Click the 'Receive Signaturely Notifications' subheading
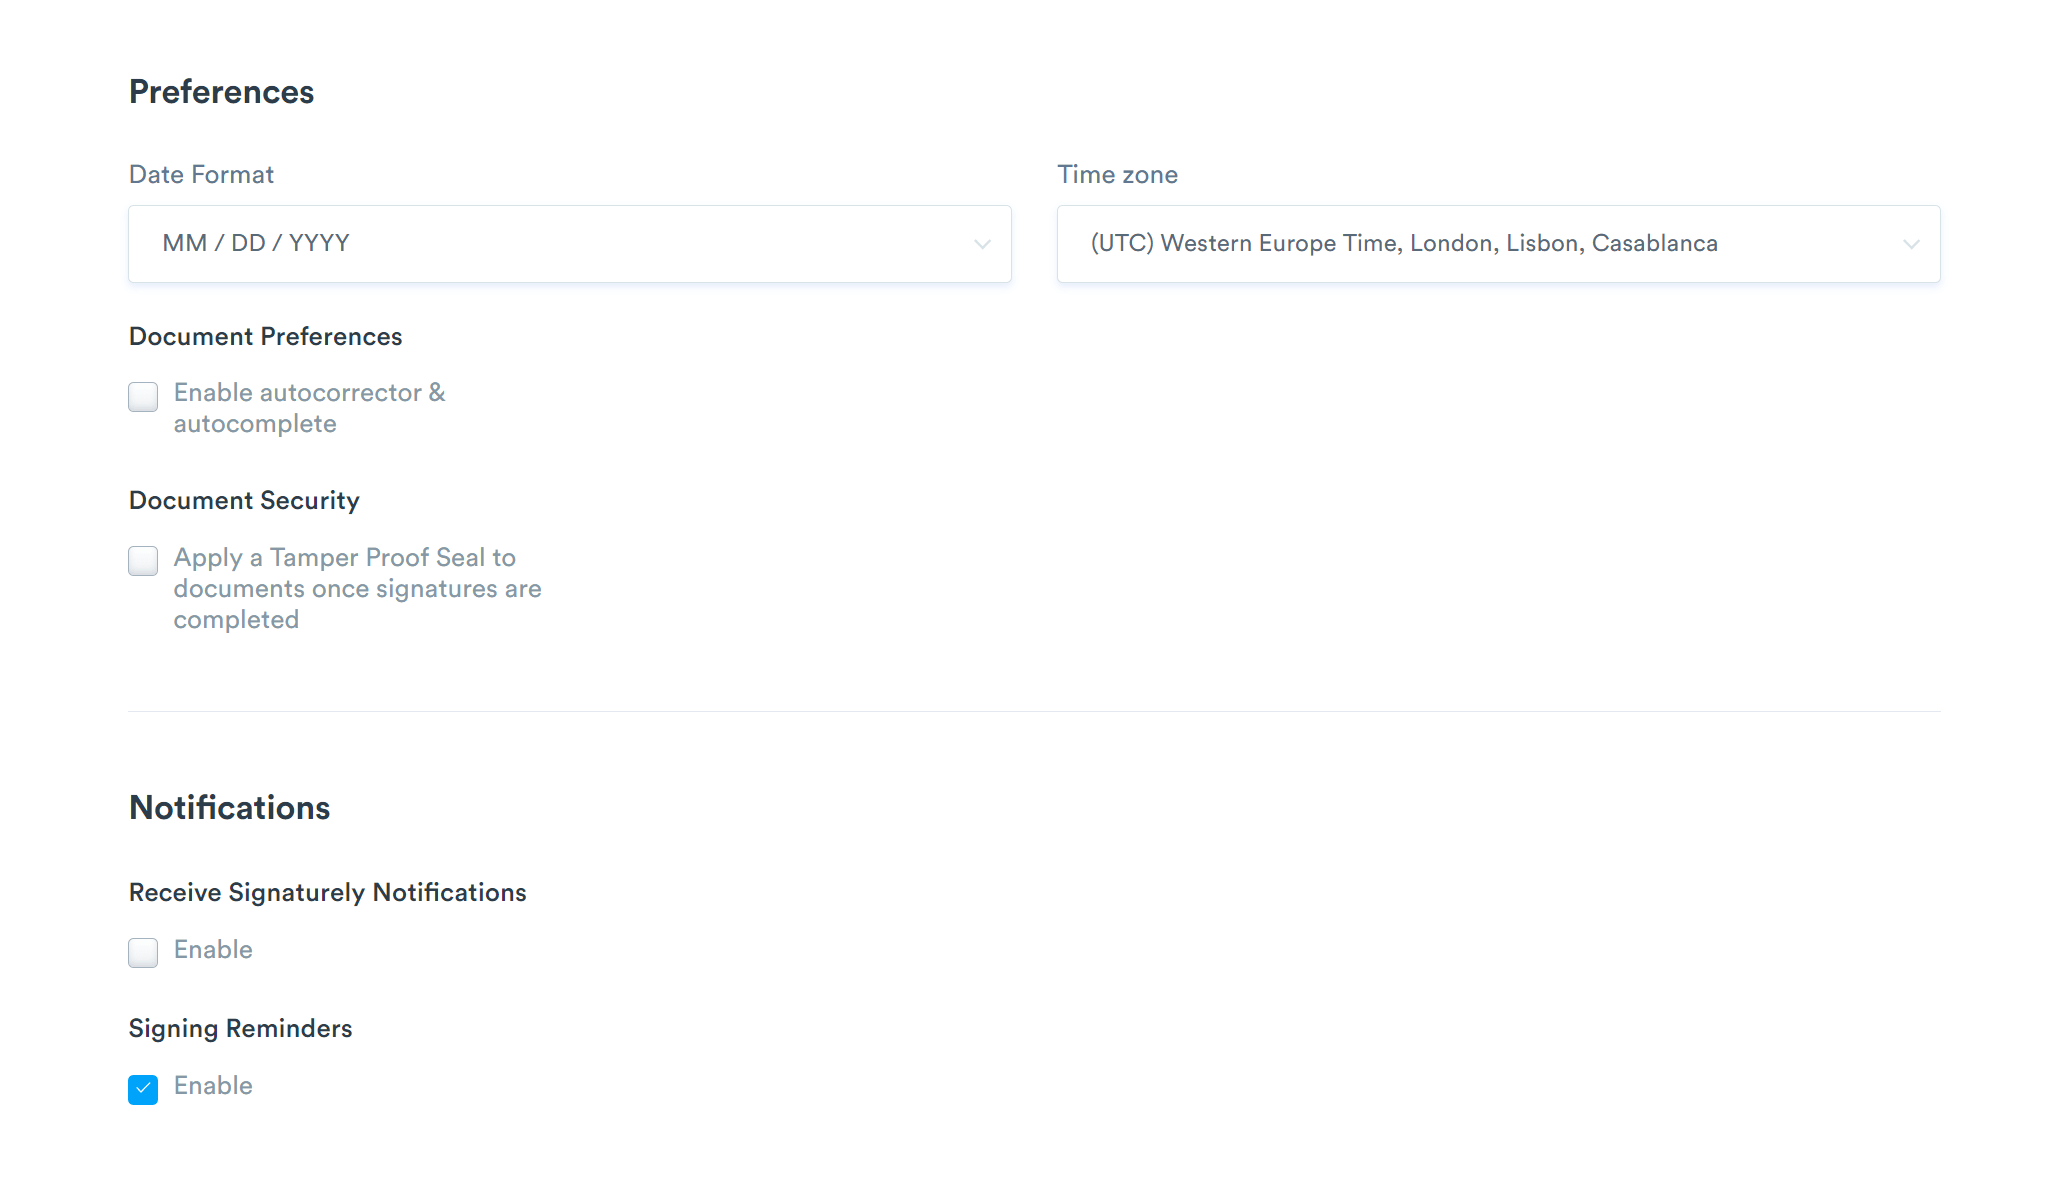2049x1190 pixels. (x=327, y=893)
